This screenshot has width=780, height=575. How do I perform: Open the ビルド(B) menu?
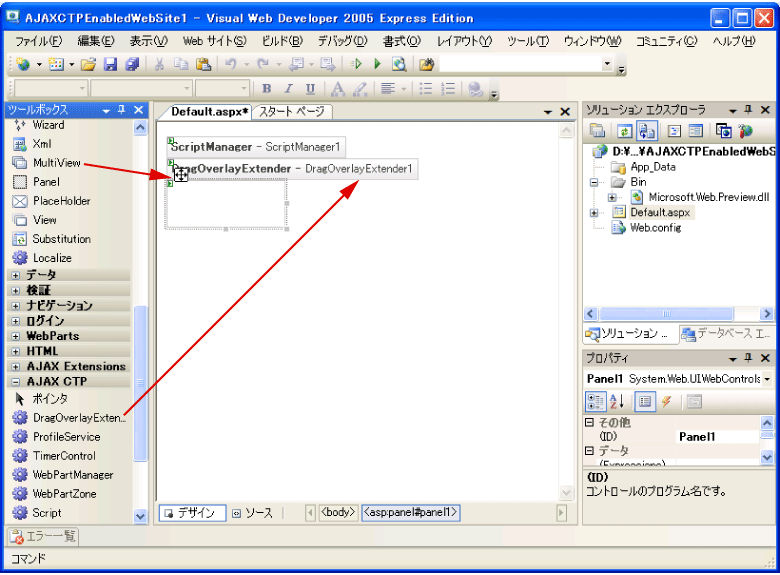282,41
